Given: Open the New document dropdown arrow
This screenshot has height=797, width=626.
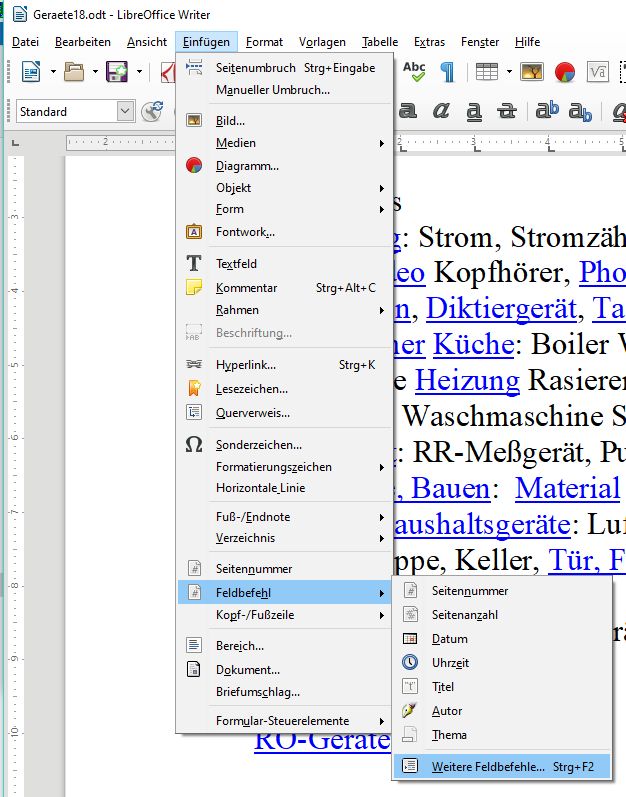Looking at the screenshot, I should [53, 72].
